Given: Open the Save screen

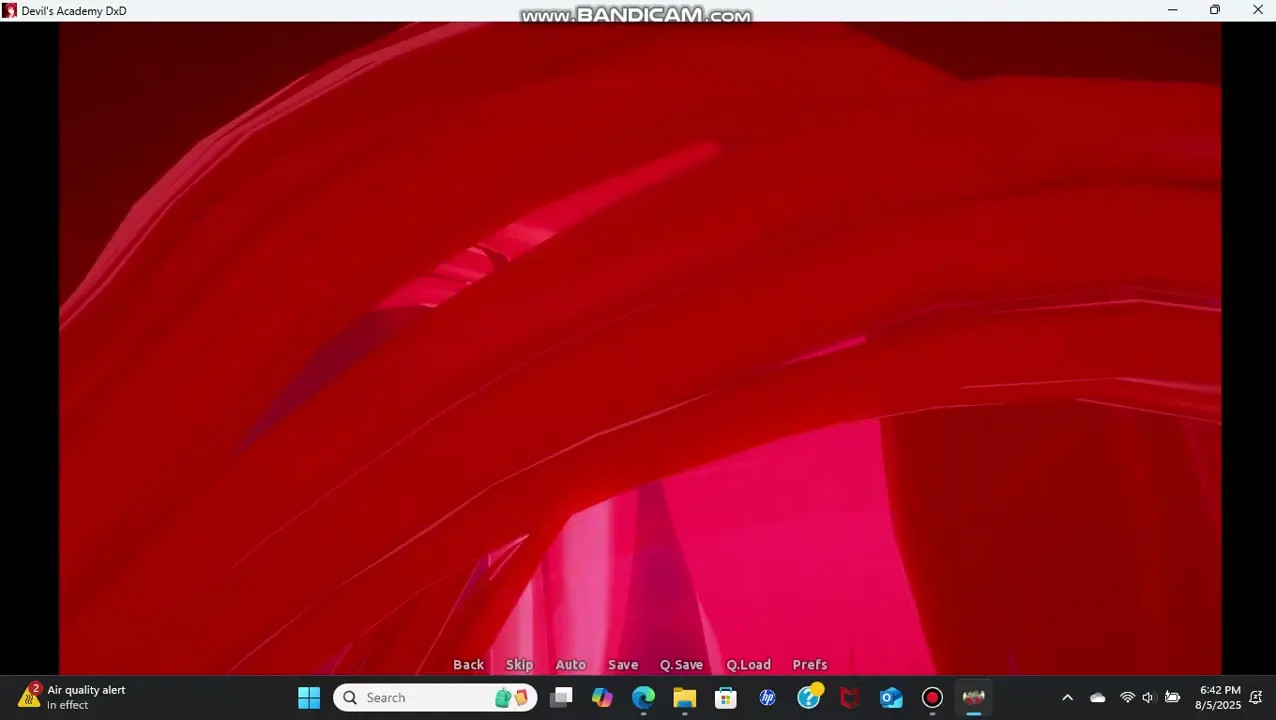Looking at the screenshot, I should [623, 664].
